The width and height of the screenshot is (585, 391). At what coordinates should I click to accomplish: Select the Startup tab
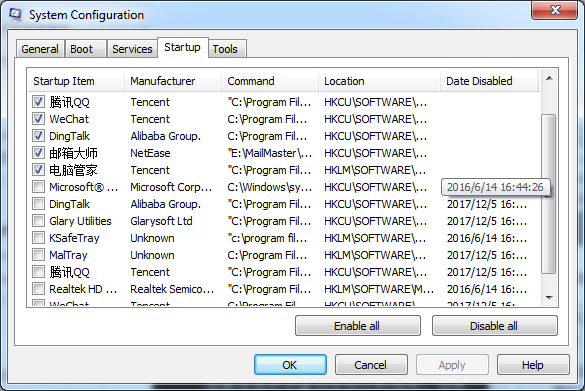pyautogui.click(x=182, y=47)
